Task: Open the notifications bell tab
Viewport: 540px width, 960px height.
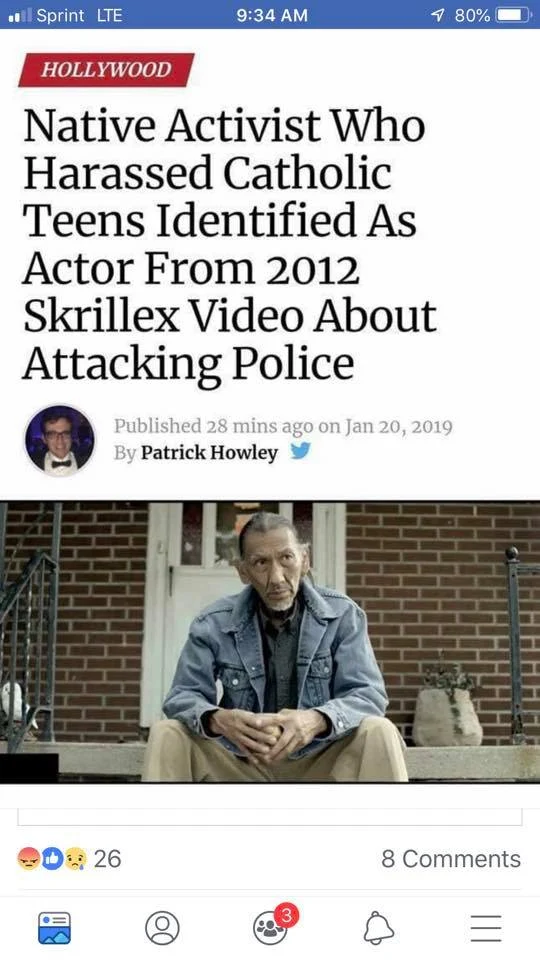Action: coord(377,928)
